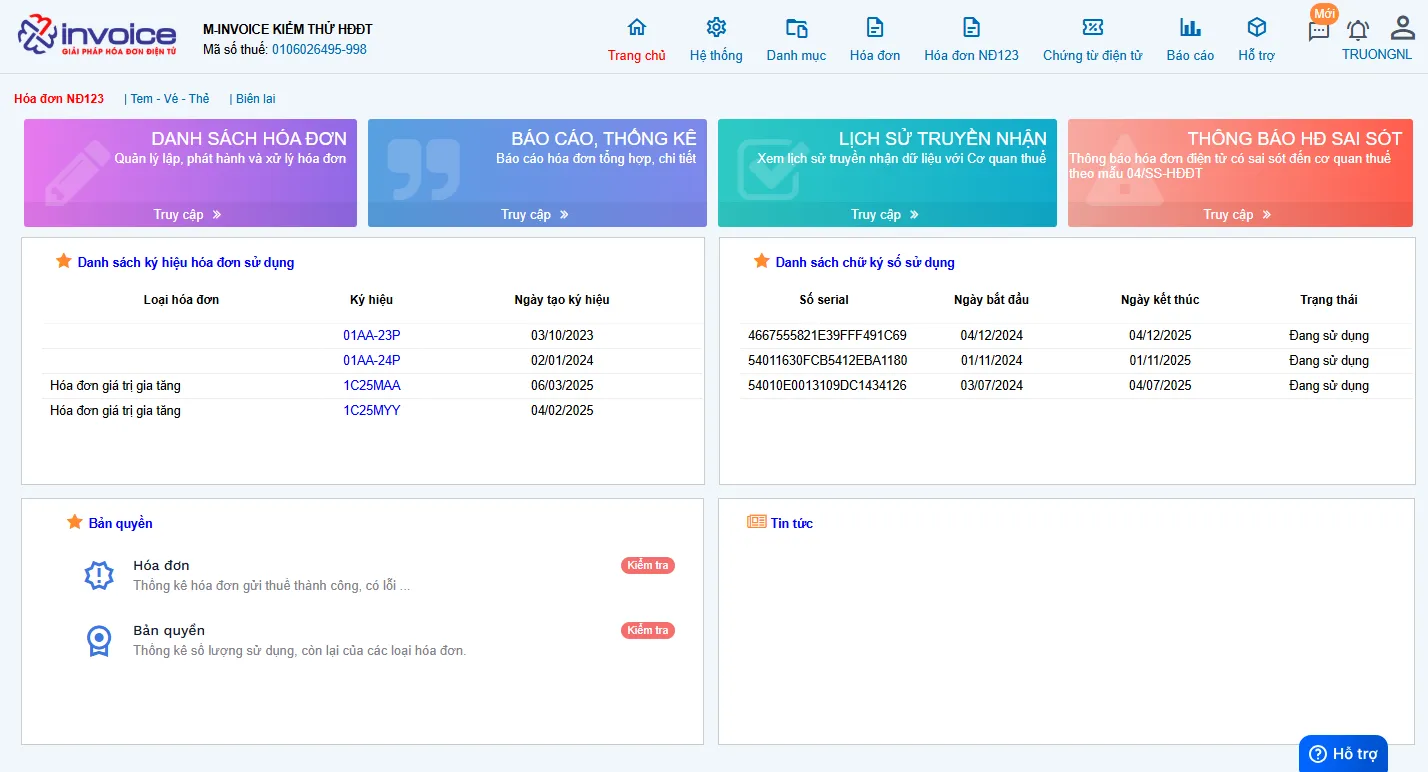
Task: Open the Danh mục menu label
Action: tap(797, 56)
